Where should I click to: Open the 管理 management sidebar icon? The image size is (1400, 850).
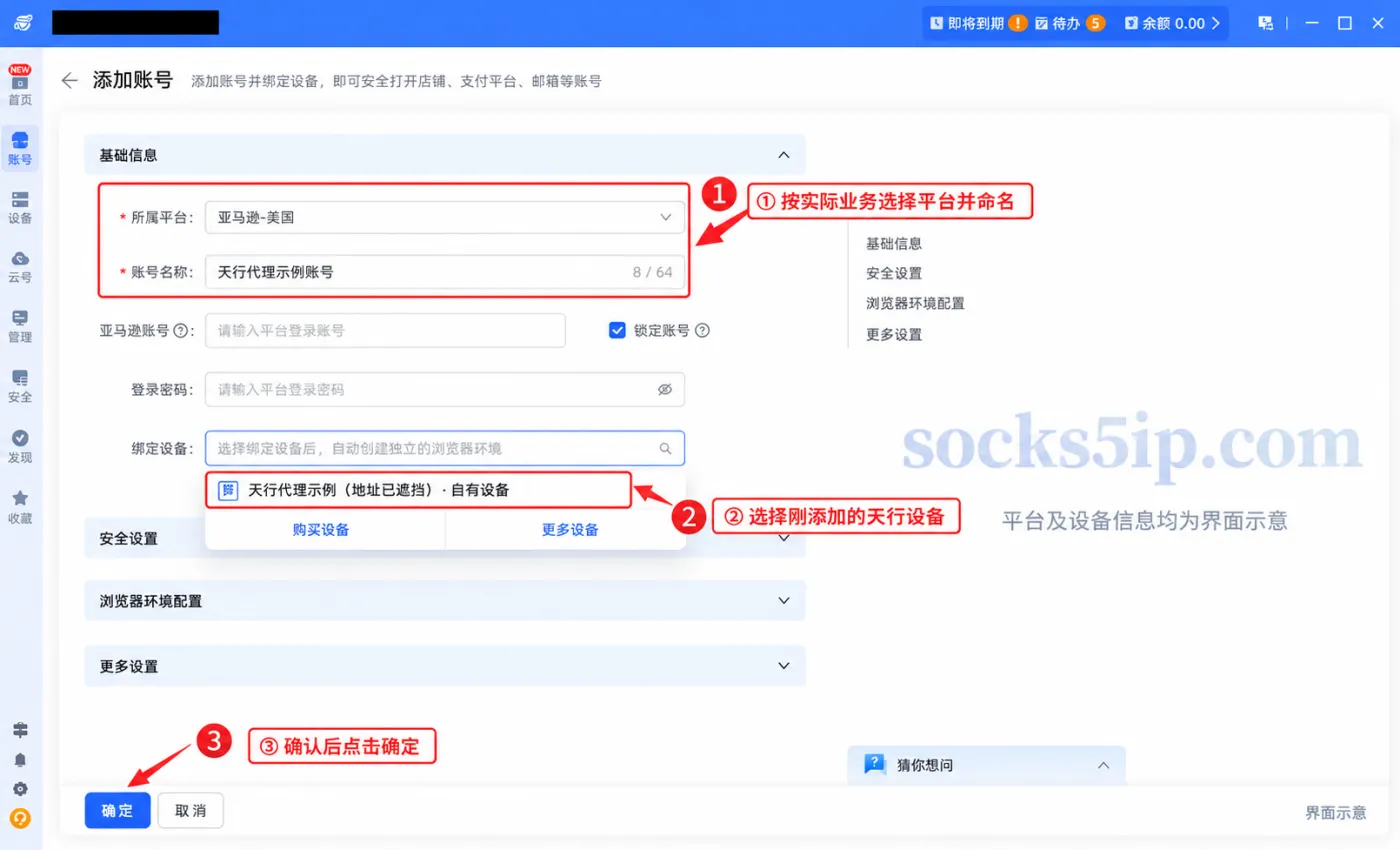[x=20, y=327]
